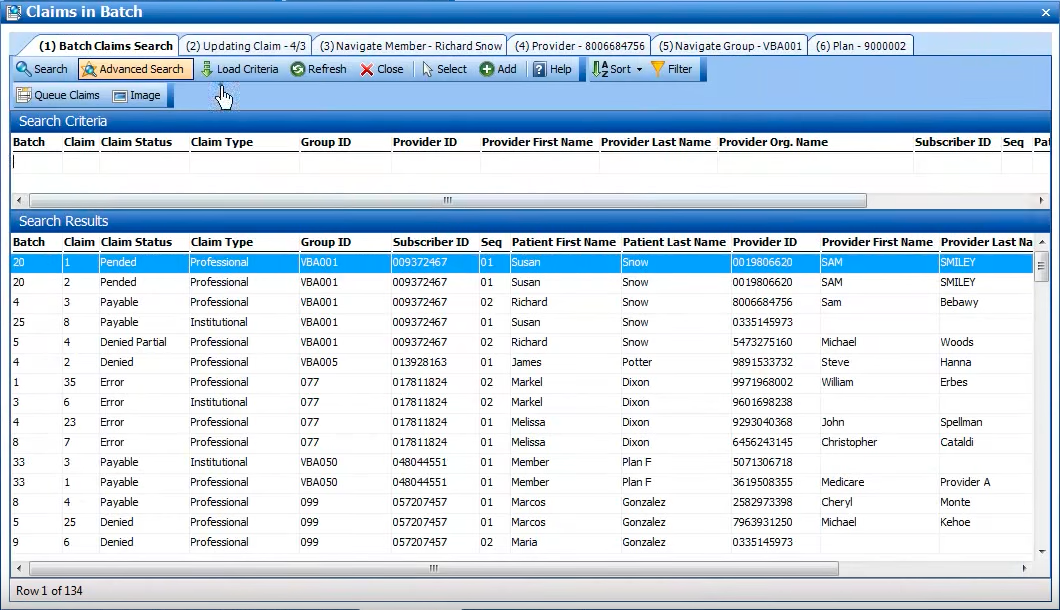The height and width of the screenshot is (610, 1060).
Task: Click Search Results scroll up arrow
Action: click(x=1042, y=241)
